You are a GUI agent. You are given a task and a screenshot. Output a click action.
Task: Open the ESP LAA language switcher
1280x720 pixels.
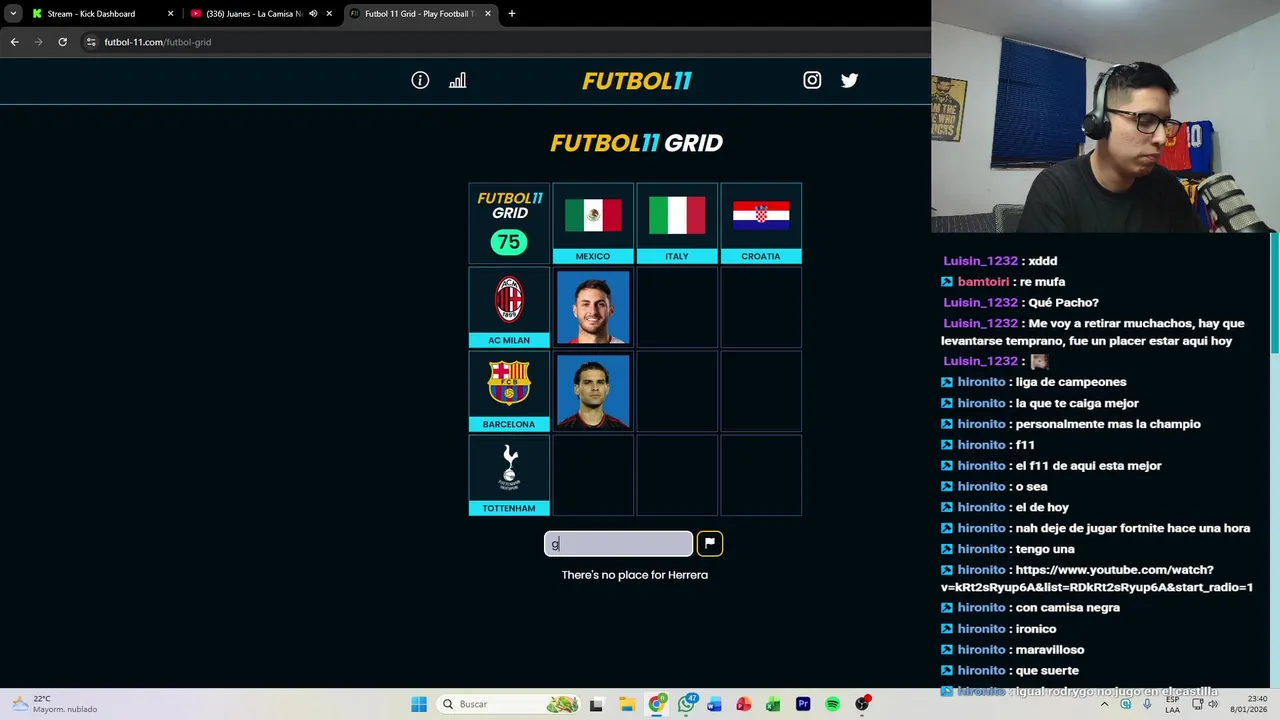(x=1173, y=704)
